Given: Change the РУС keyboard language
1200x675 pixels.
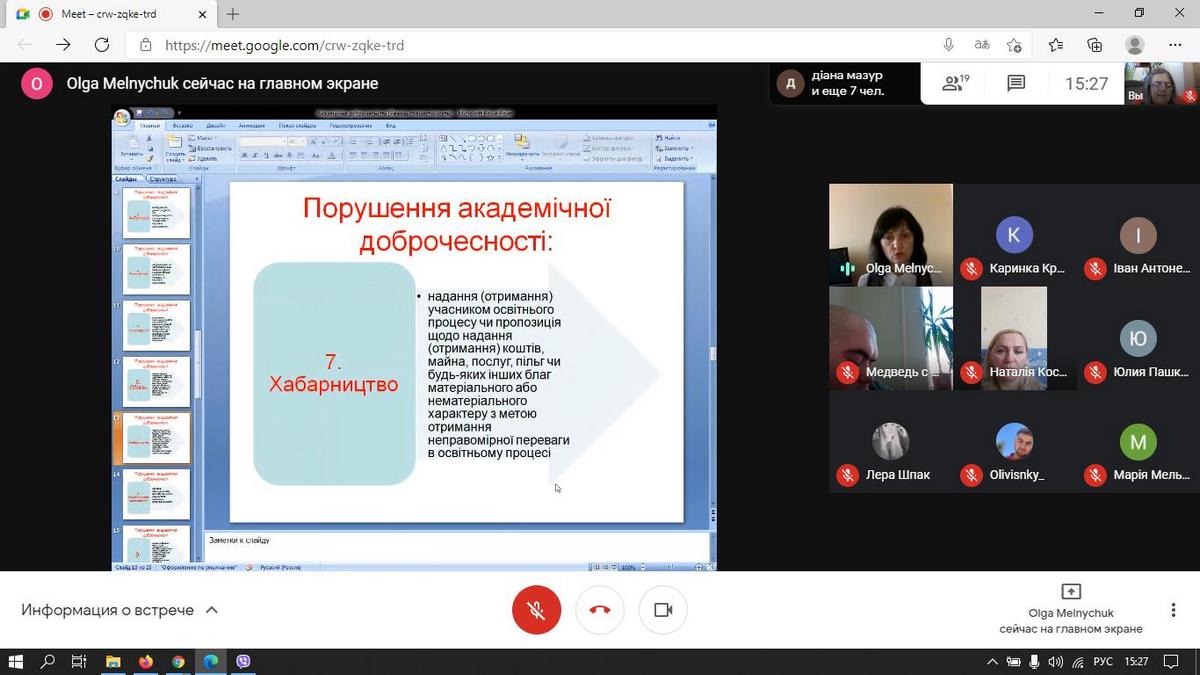Looking at the screenshot, I should click(1103, 662).
